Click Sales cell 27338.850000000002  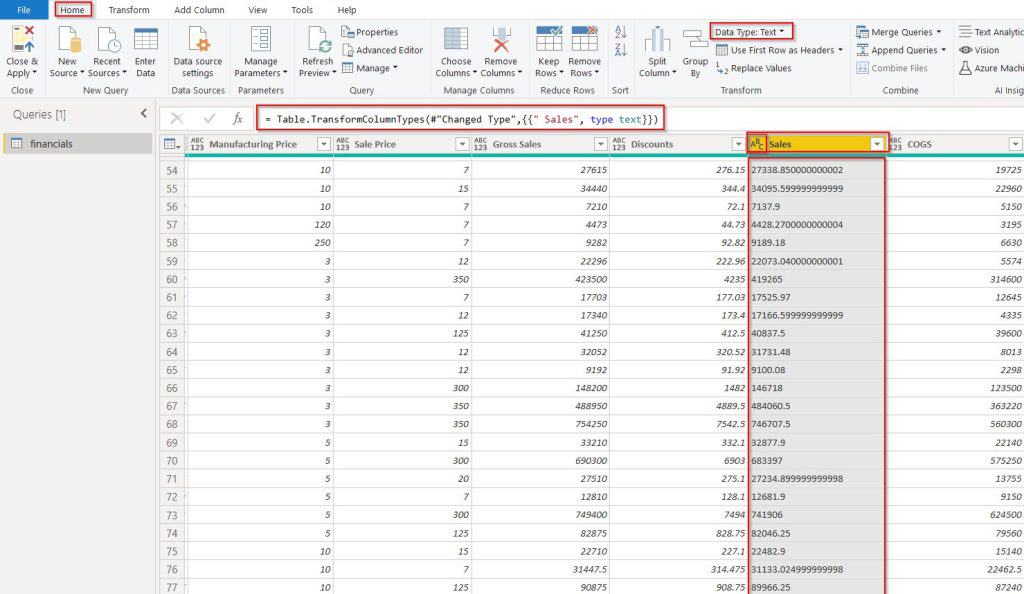pos(817,170)
